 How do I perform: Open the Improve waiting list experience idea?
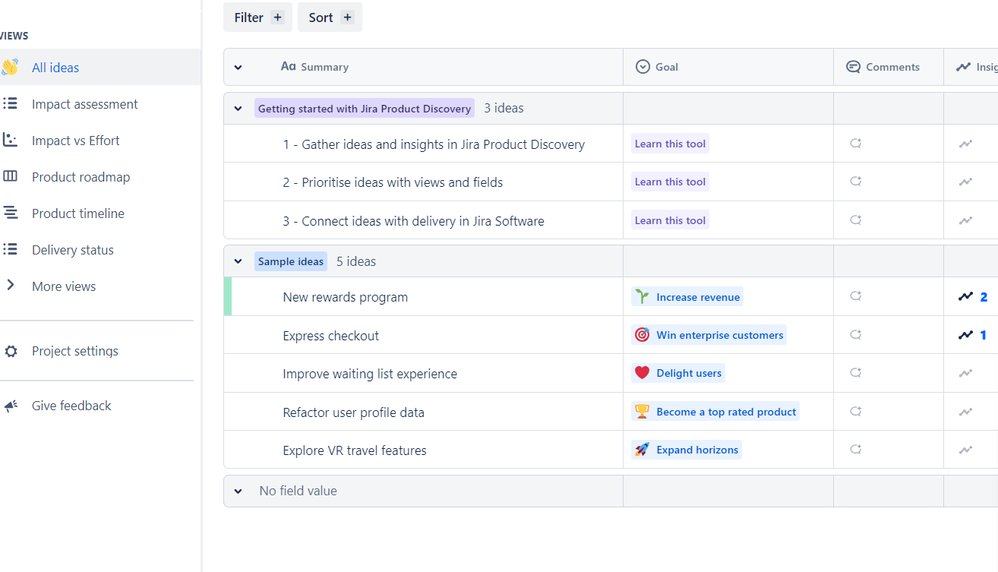click(370, 374)
